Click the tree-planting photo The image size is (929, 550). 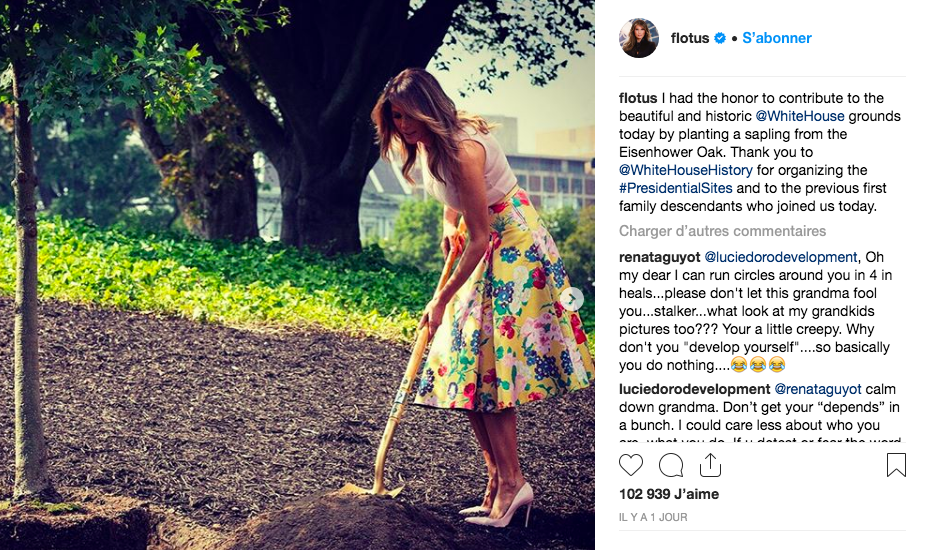(x=297, y=275)
